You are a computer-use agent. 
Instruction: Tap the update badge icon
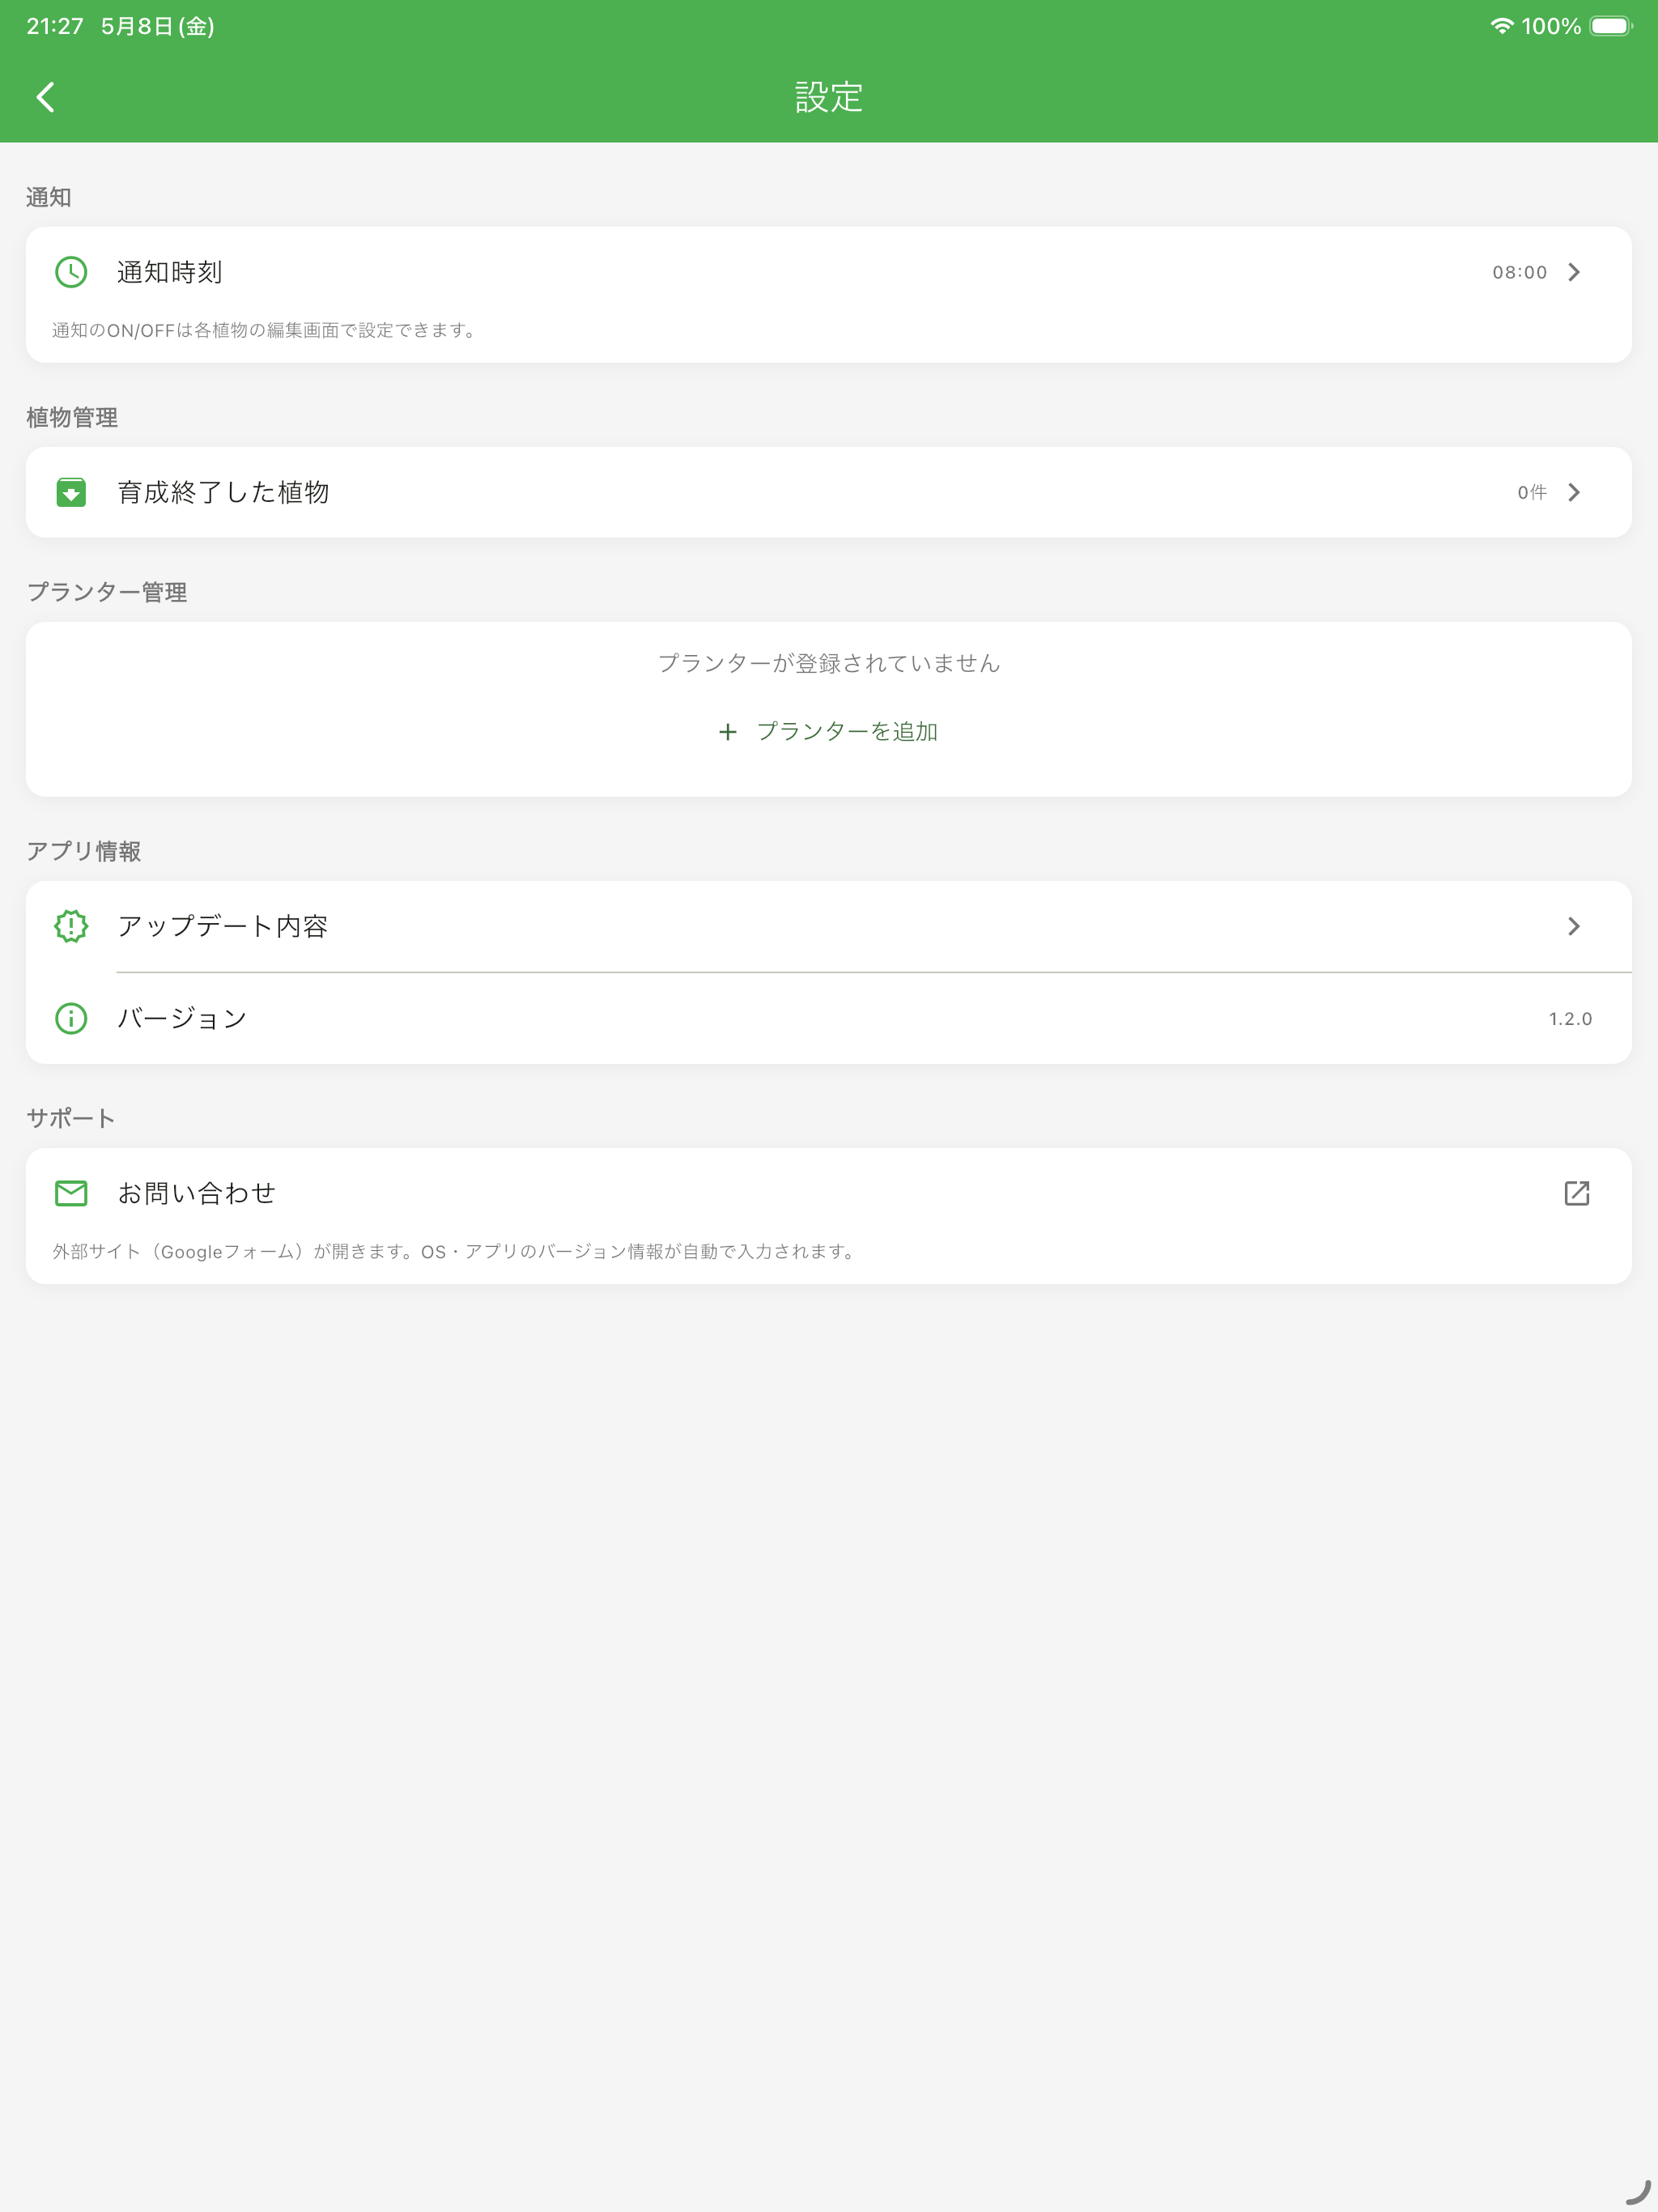tap(71, 926)
